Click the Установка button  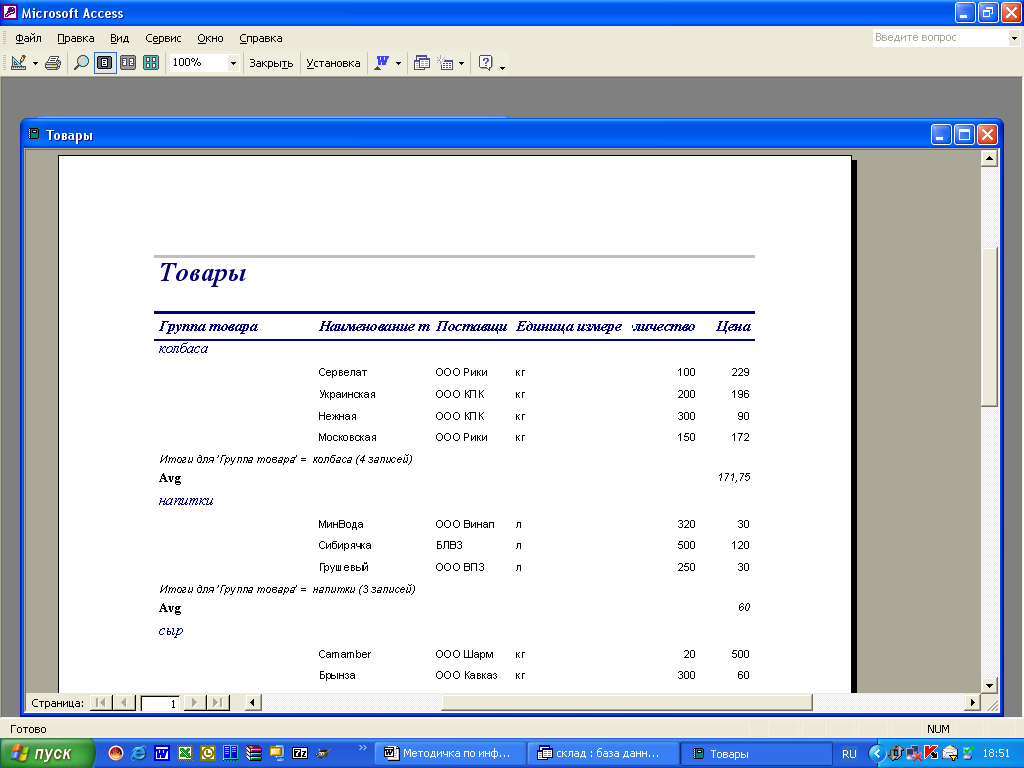pos(333,63)
